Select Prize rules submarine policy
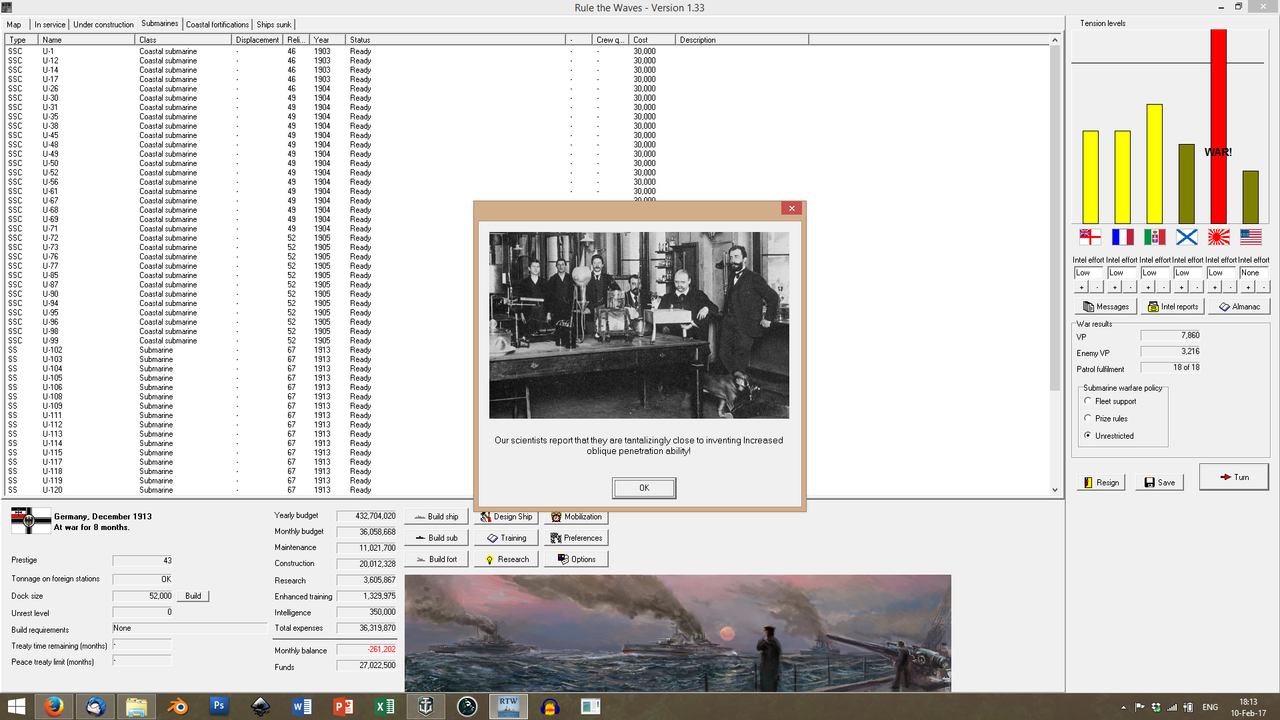 click(1089, 418)
